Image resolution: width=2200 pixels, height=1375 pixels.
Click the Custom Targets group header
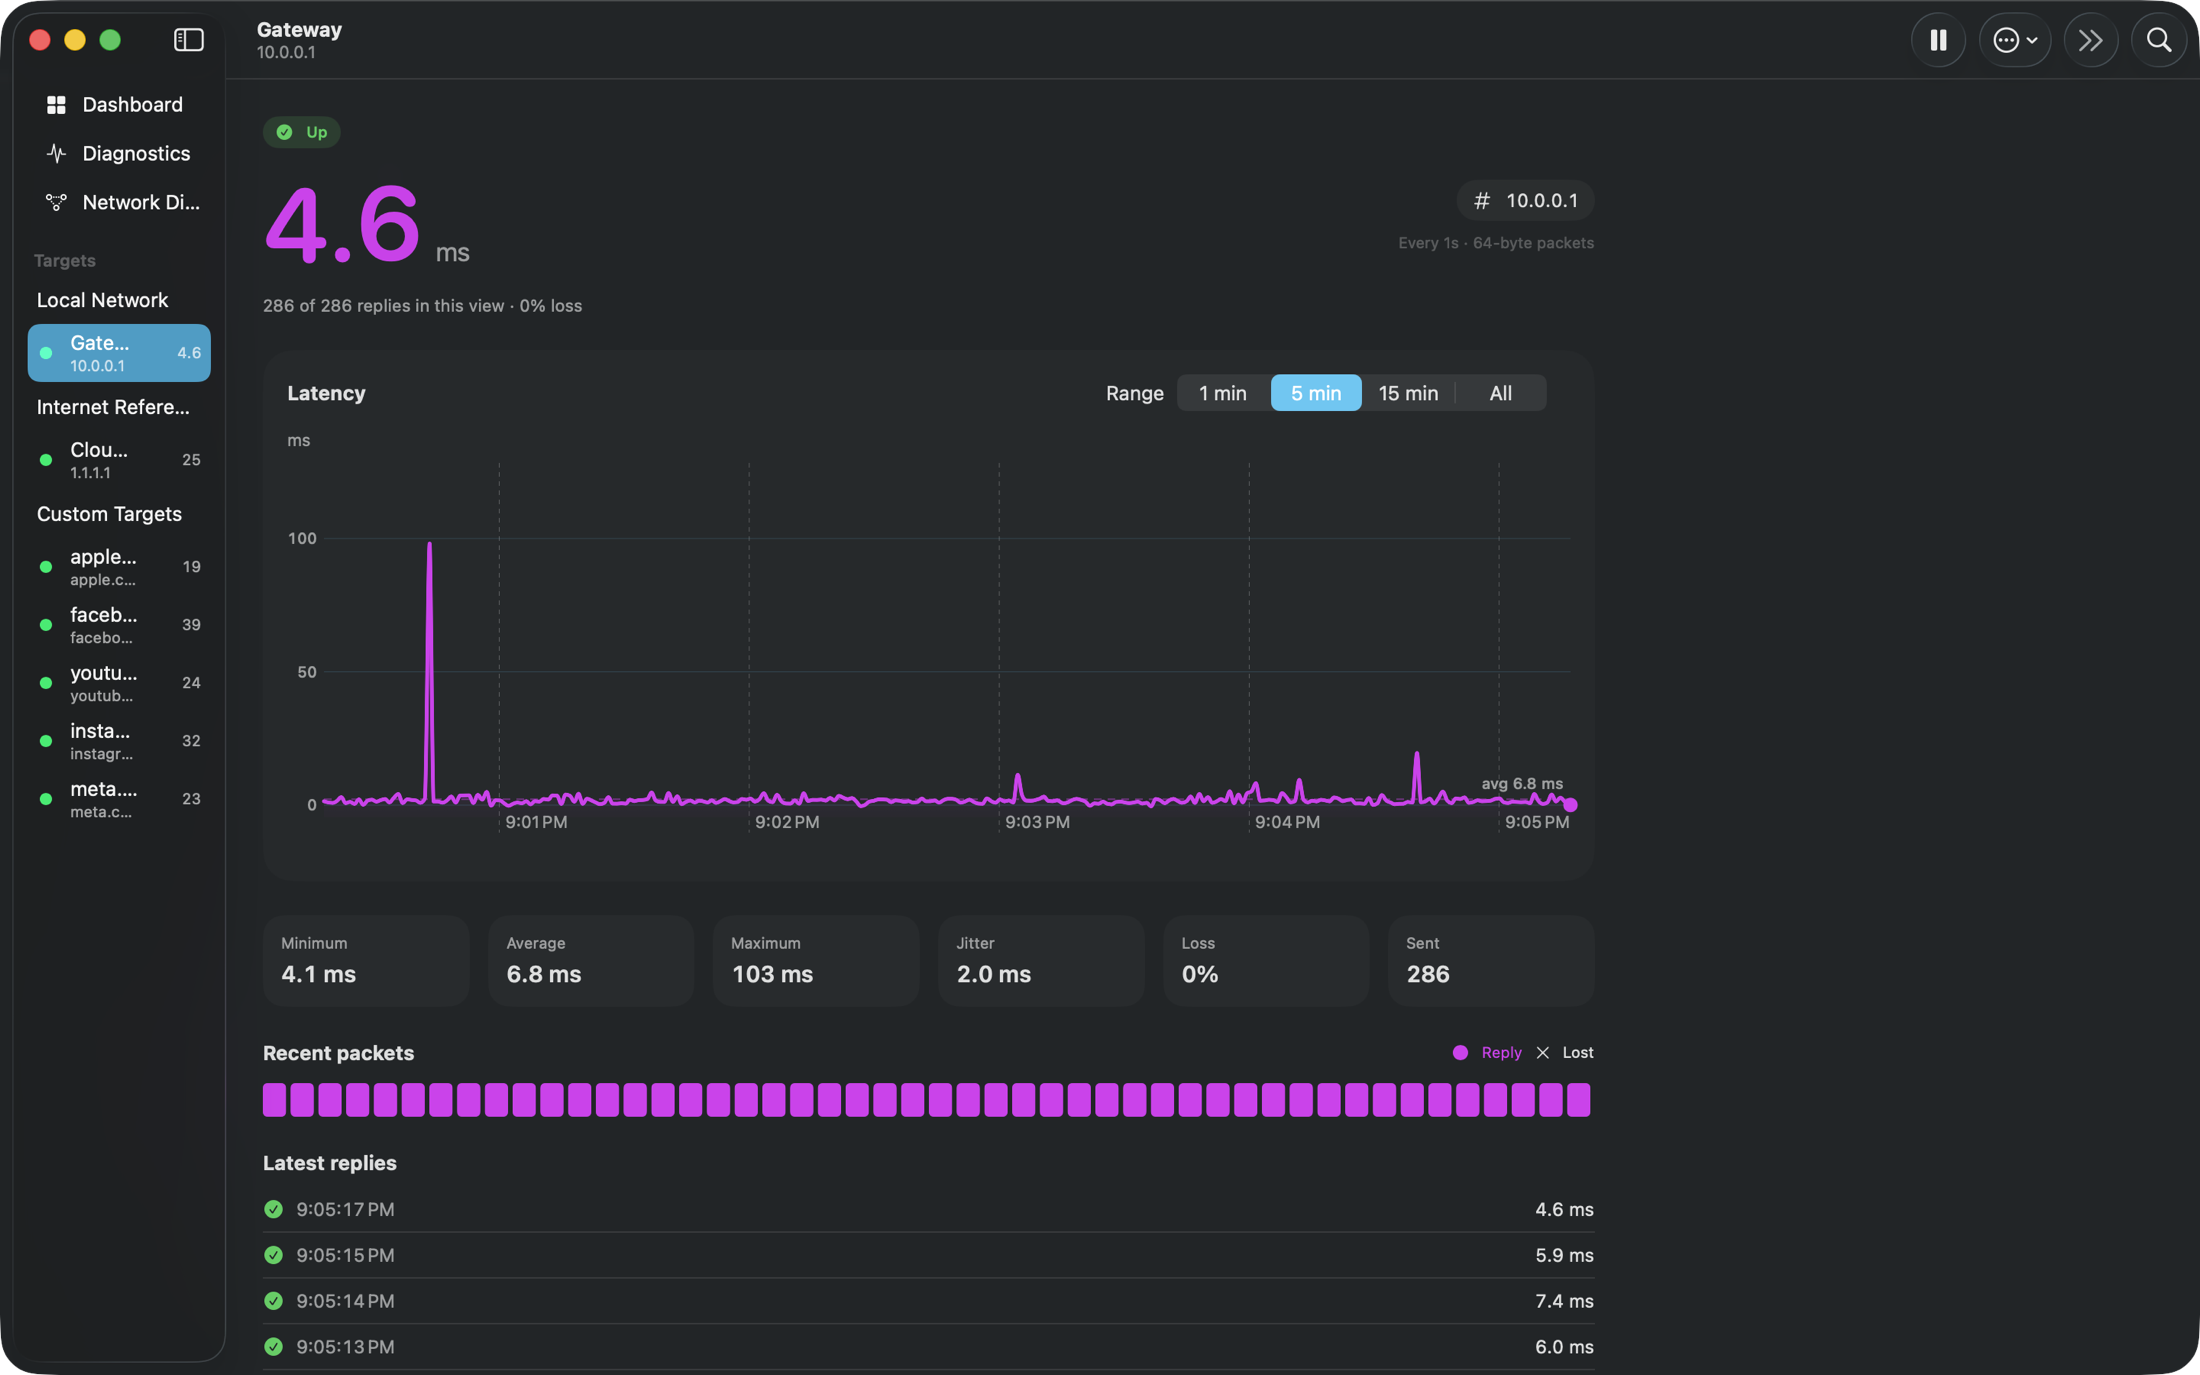[x=109, y=514]
